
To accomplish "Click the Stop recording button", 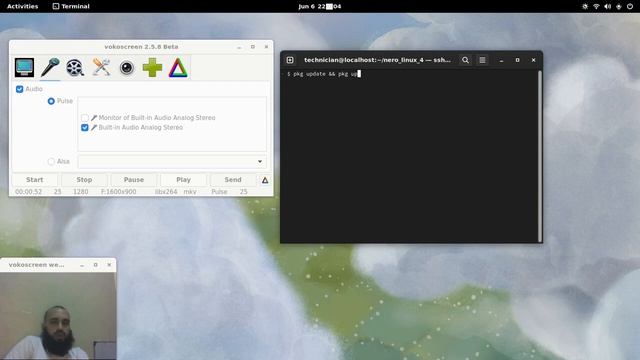I will (x=84, y=180).
